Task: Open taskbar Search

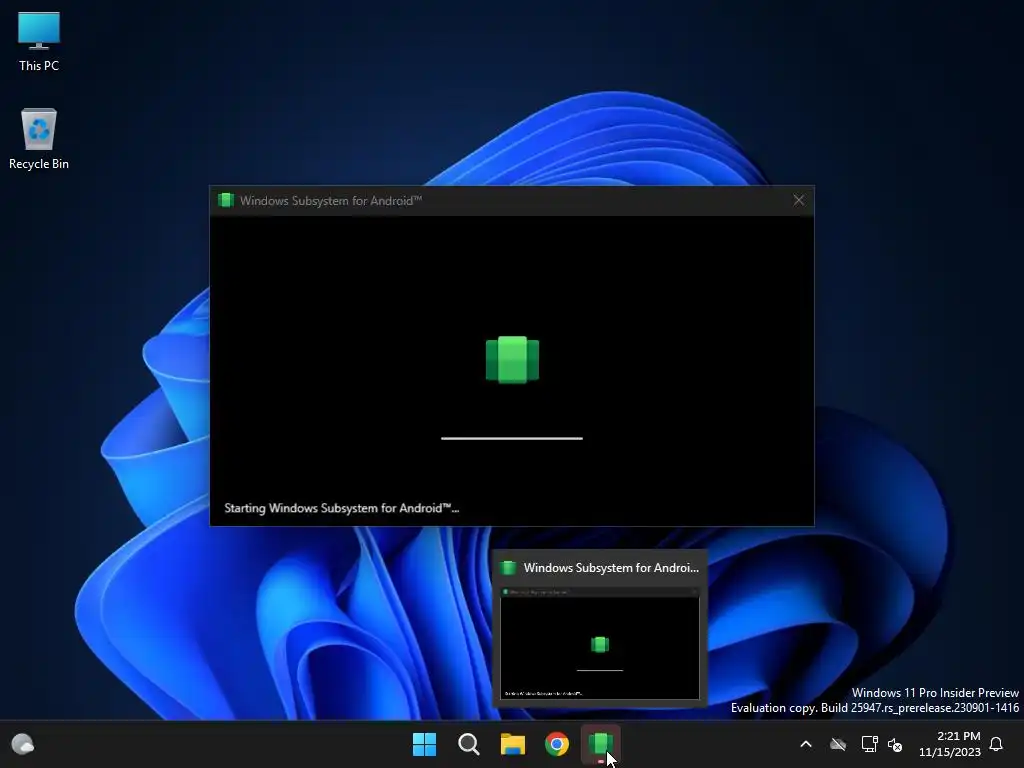Action: click(x=469, y=744)
